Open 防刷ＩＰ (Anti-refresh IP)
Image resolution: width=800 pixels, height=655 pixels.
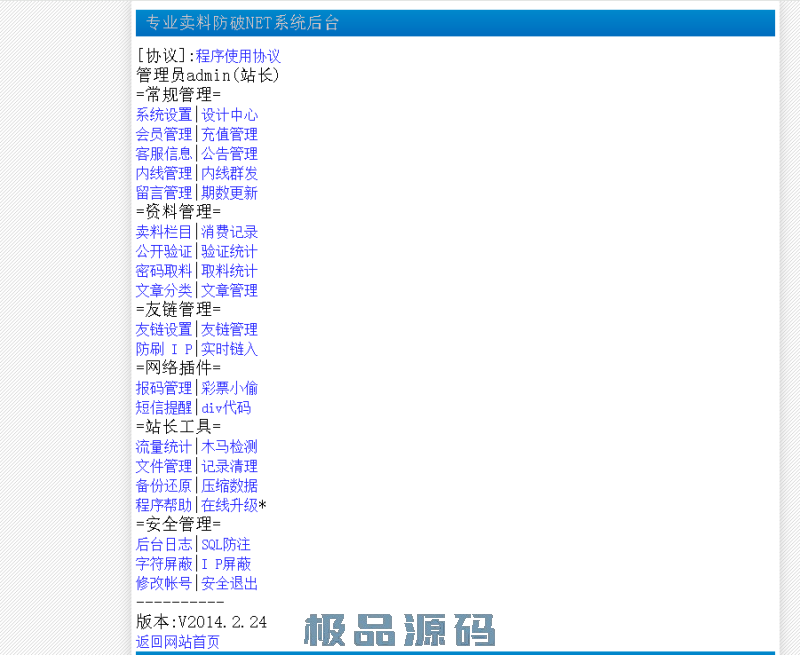[x=163, y=348]
